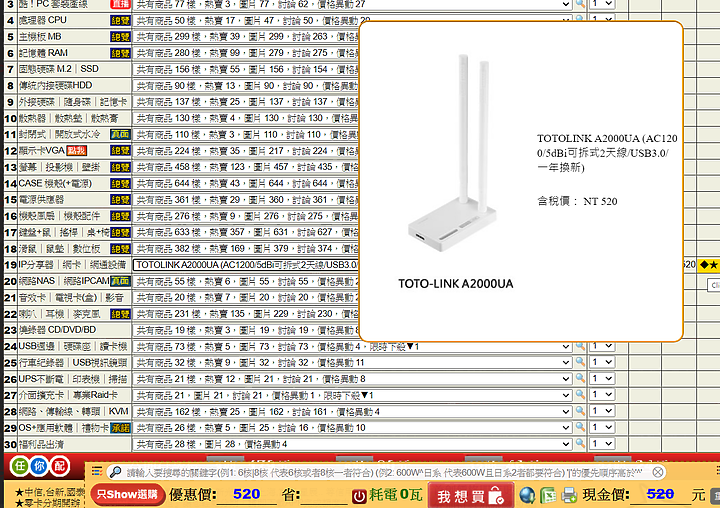The image size is (720, 508).
Task: Open product dropdown for 固態硬碟 M.2 row 7
Action: point(246,70)
